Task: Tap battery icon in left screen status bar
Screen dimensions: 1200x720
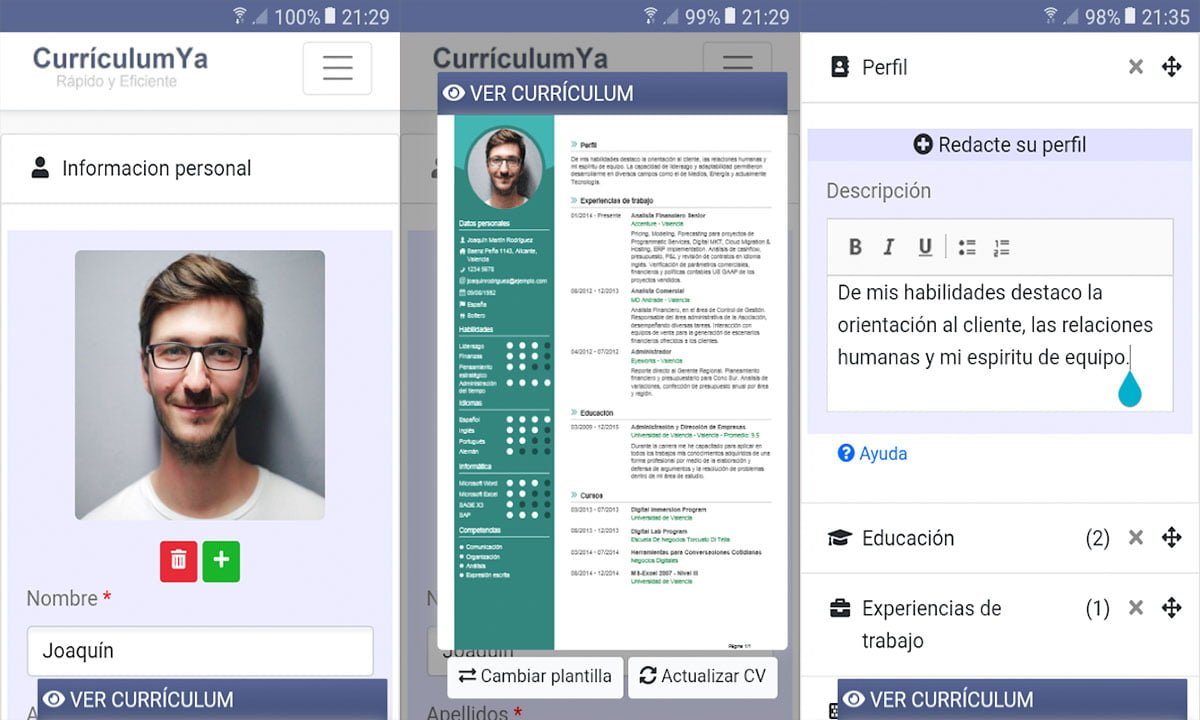Action: (332, 16)
